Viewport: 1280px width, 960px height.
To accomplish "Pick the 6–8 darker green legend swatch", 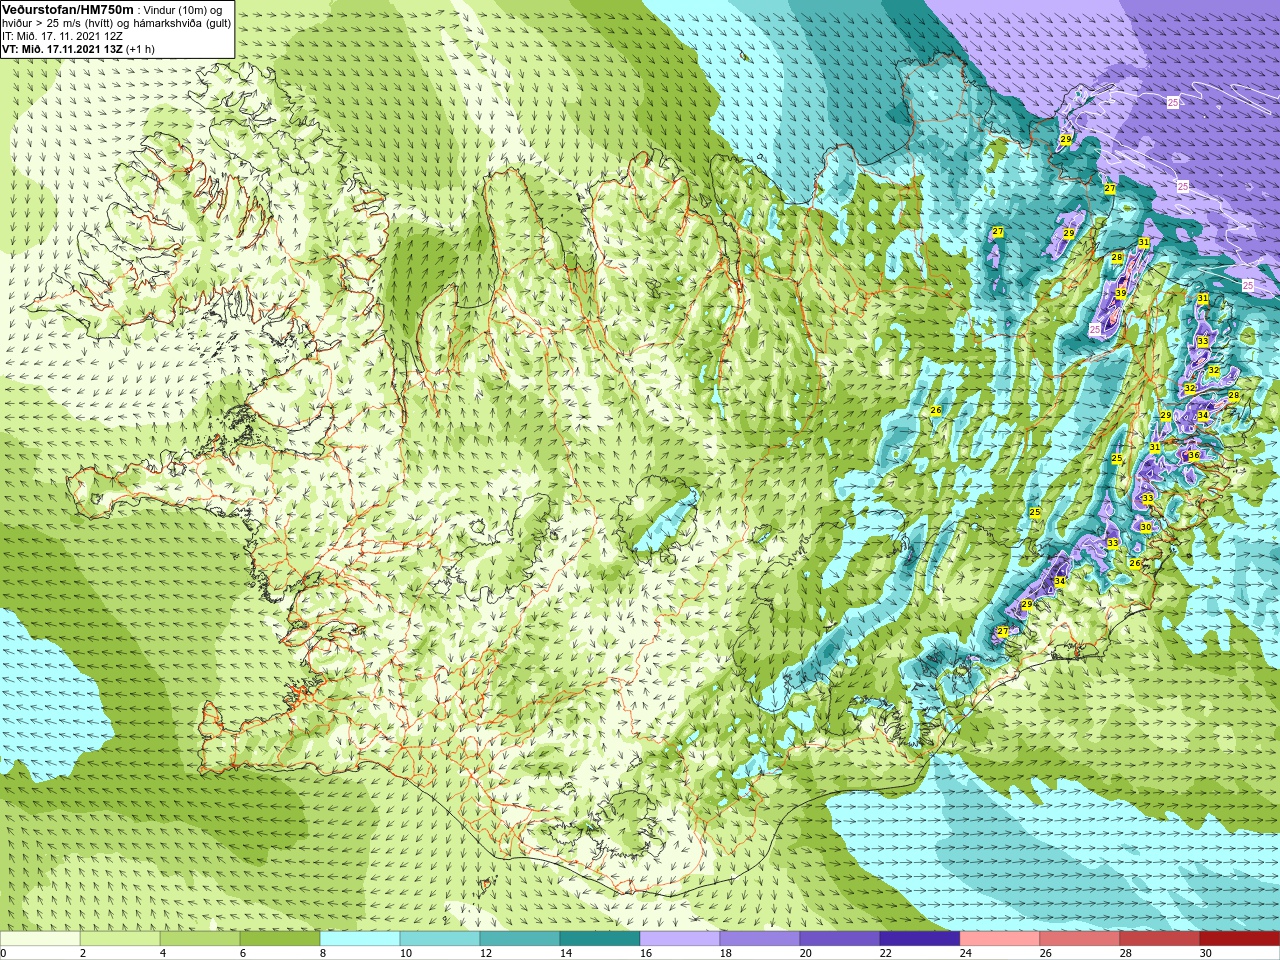I will coord(280,939).
